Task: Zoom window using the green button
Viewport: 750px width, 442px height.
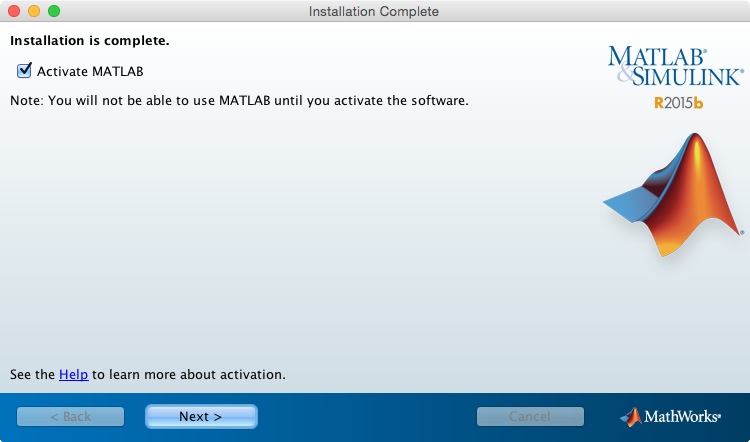Action: 53,11
